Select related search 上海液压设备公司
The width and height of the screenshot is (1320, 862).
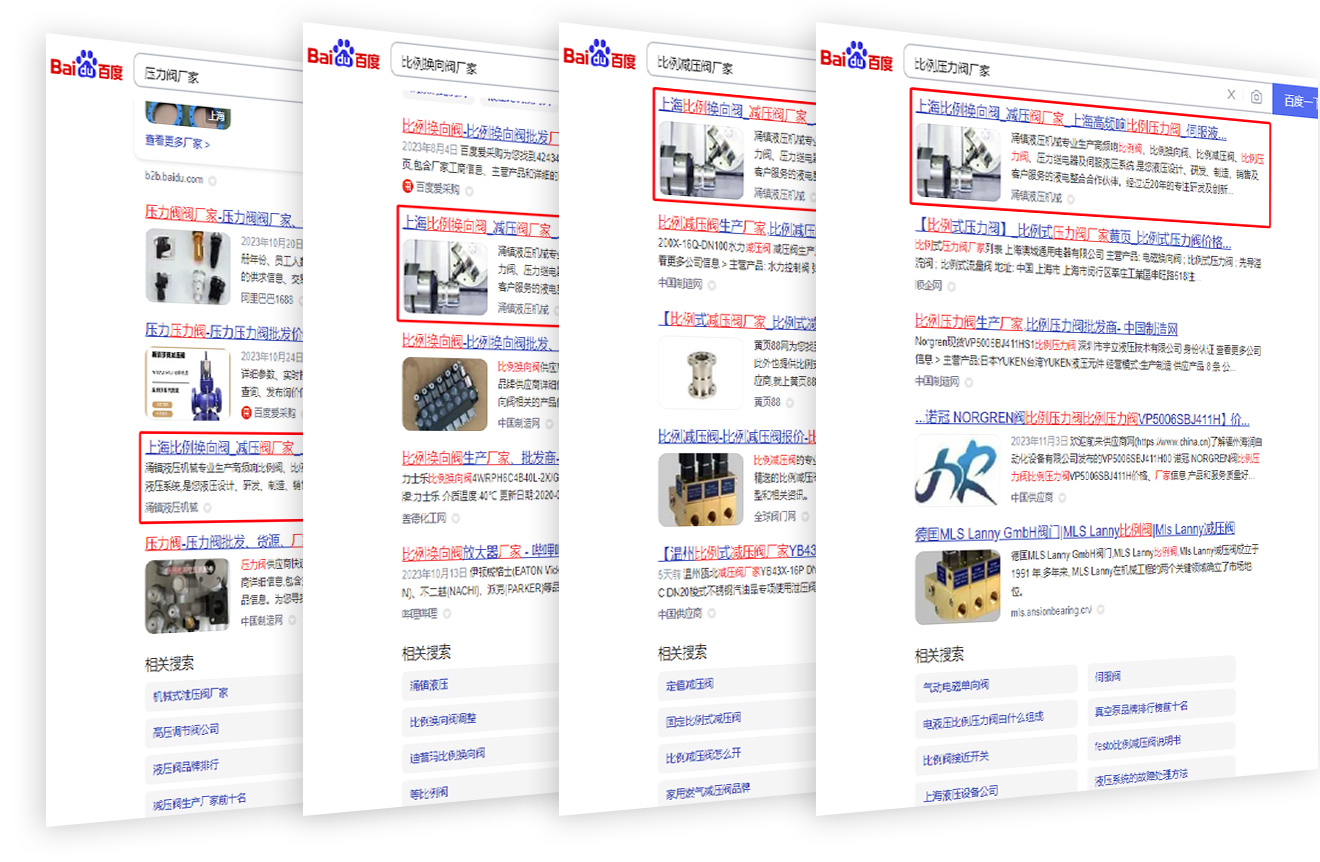(996, 791)
